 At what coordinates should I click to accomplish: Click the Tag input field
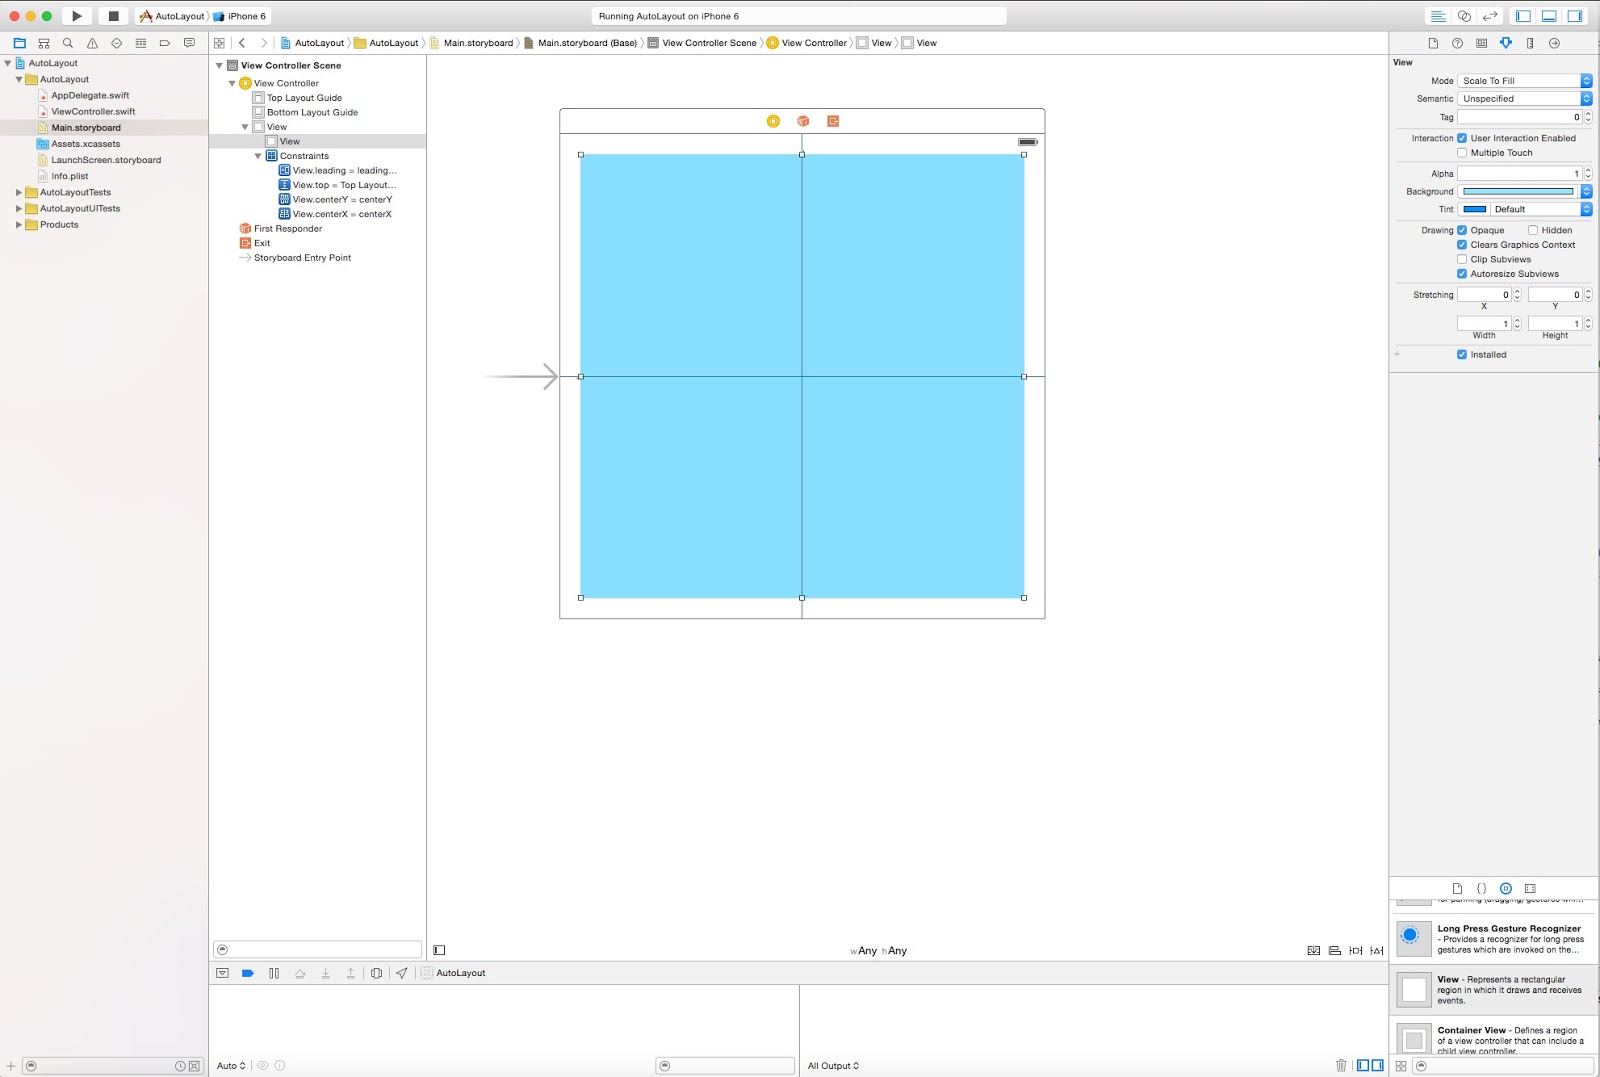coord(1519,117)
